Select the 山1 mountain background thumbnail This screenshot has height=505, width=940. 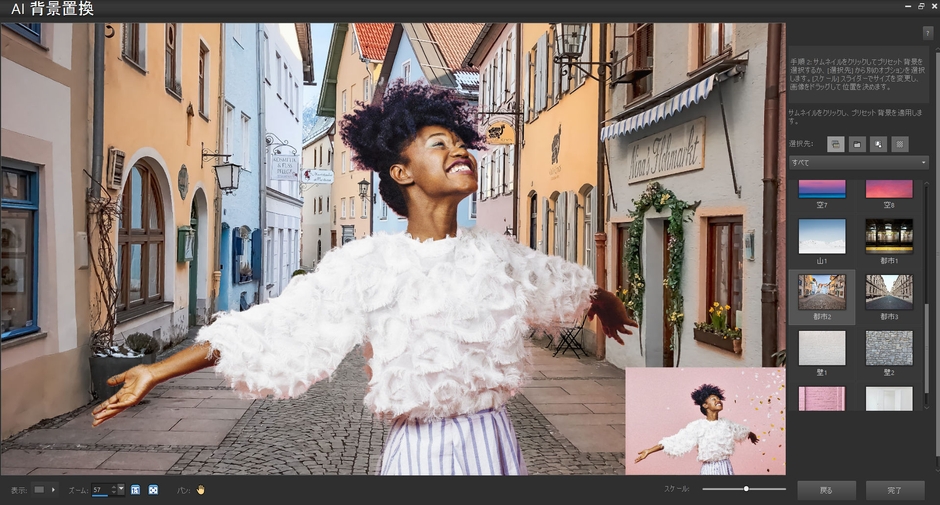pos(821,236)
